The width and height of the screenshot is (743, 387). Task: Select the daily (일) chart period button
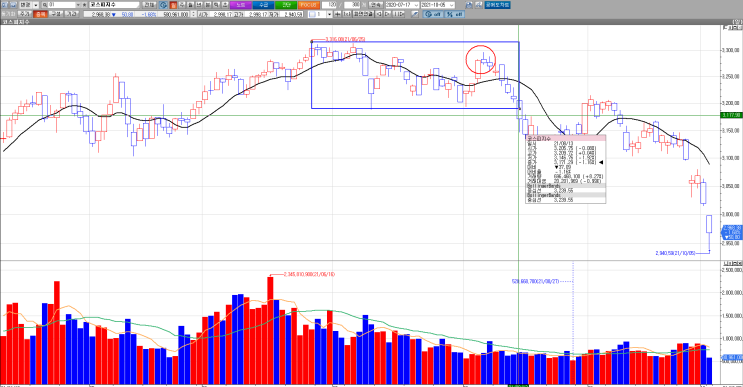pyautogui.click(x=173, y=5)
